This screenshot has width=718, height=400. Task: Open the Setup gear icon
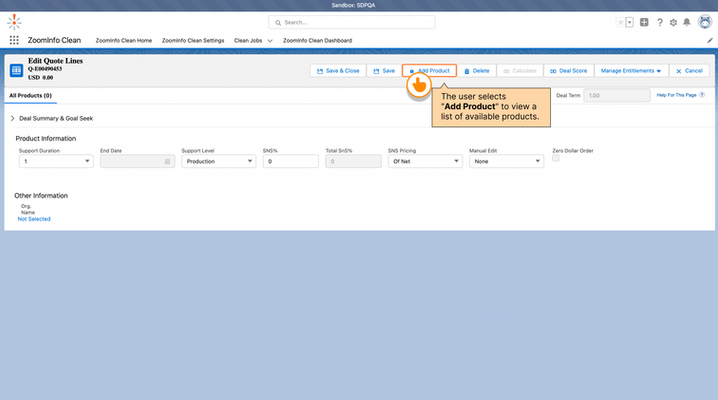tap(673, 22)
